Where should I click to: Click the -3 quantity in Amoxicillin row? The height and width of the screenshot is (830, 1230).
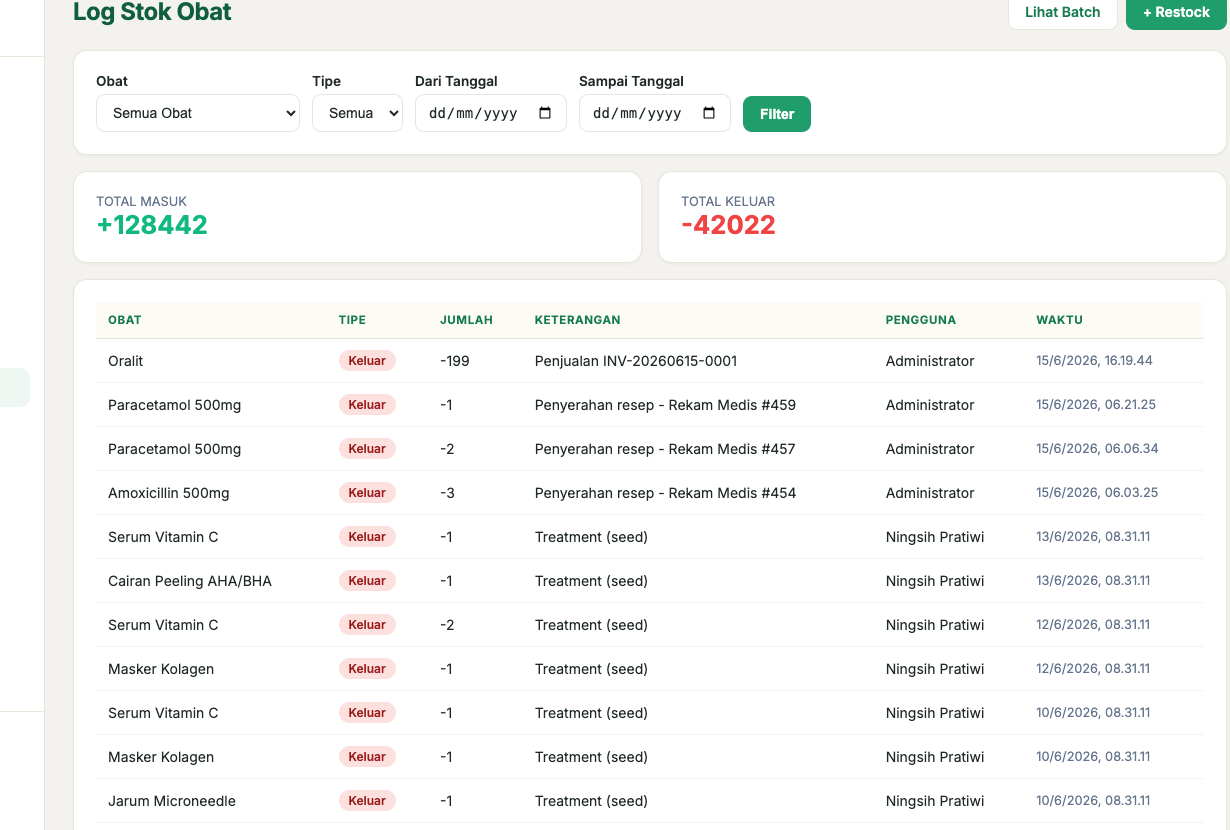tap(447, 493)
